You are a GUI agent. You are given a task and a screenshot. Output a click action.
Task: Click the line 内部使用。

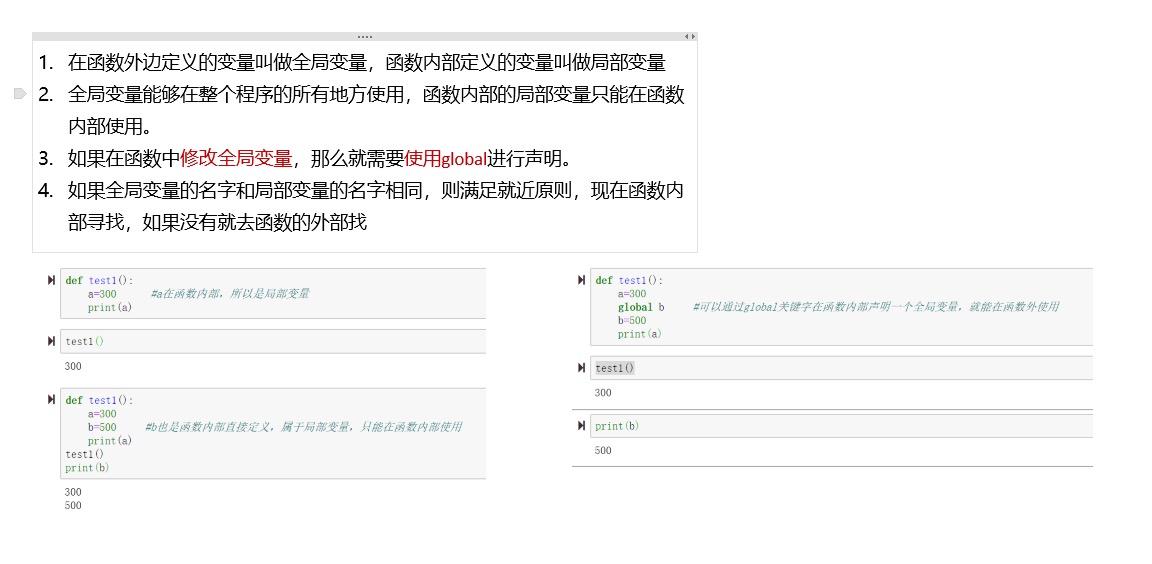pos(109,126)
